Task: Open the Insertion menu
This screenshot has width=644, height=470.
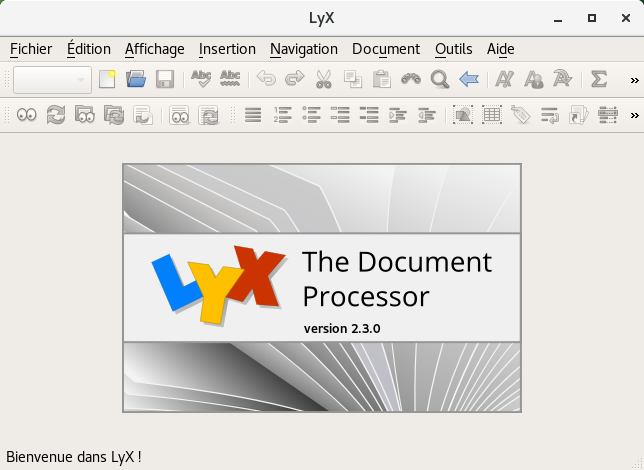Action: [227, 49]
